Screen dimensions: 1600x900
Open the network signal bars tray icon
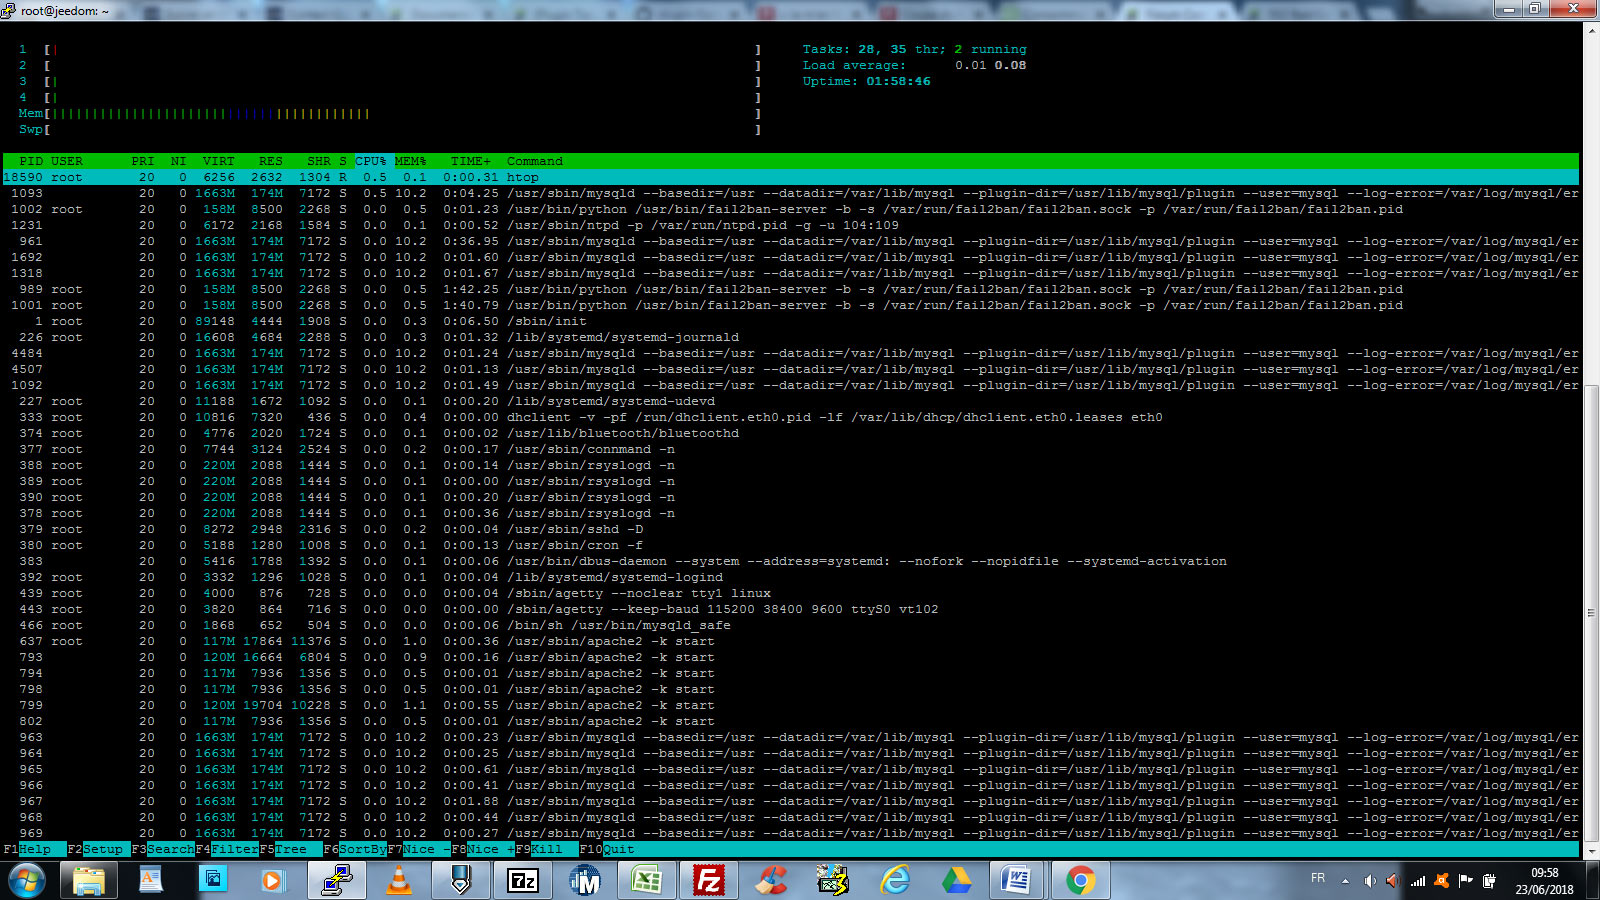coord(1418,881)
